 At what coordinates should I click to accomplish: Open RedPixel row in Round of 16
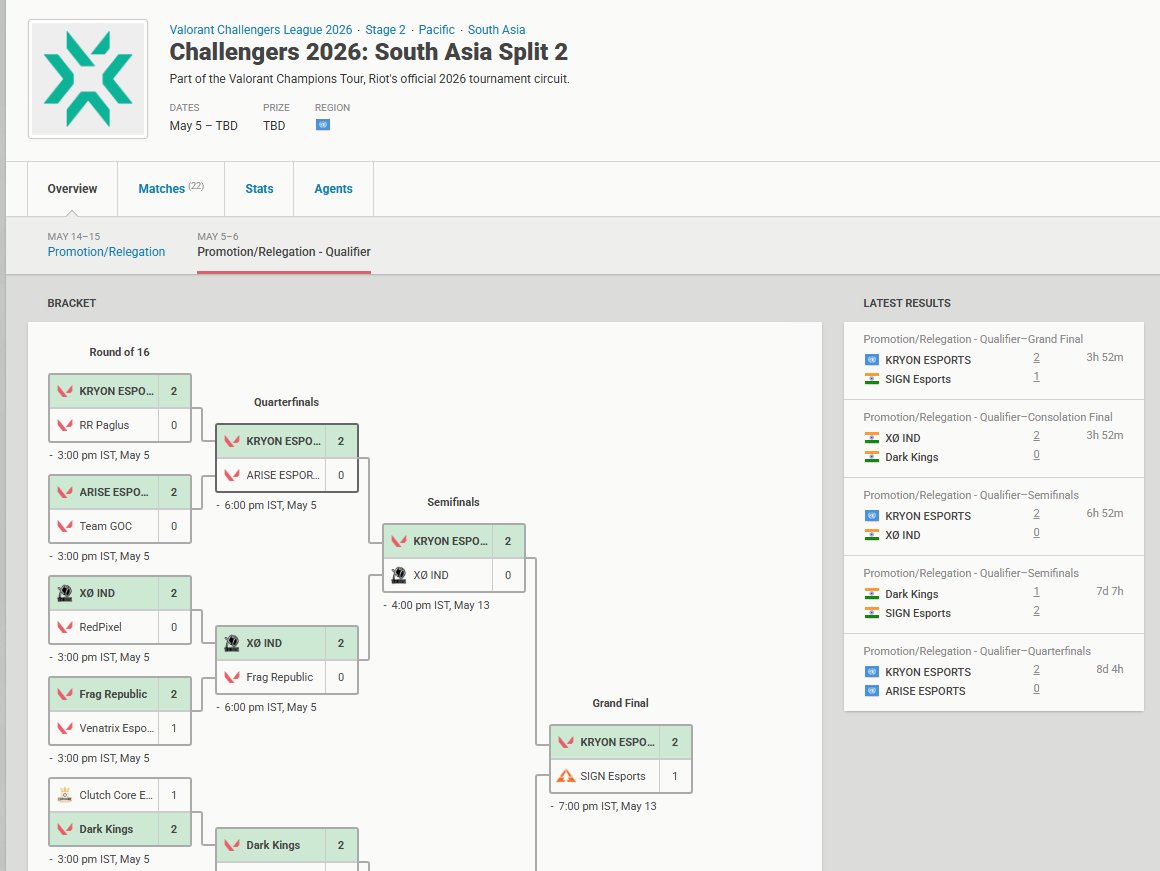tap(120, 627)
